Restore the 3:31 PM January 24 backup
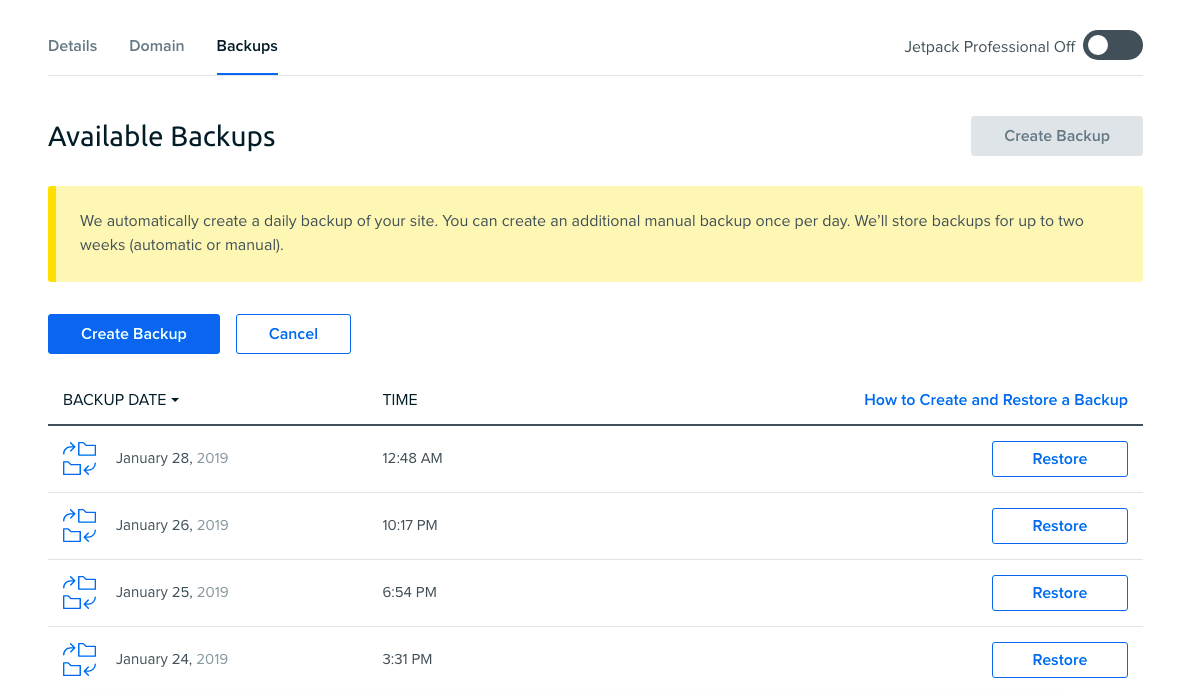Screen dimensions: 1191x691 (1059, 660)
